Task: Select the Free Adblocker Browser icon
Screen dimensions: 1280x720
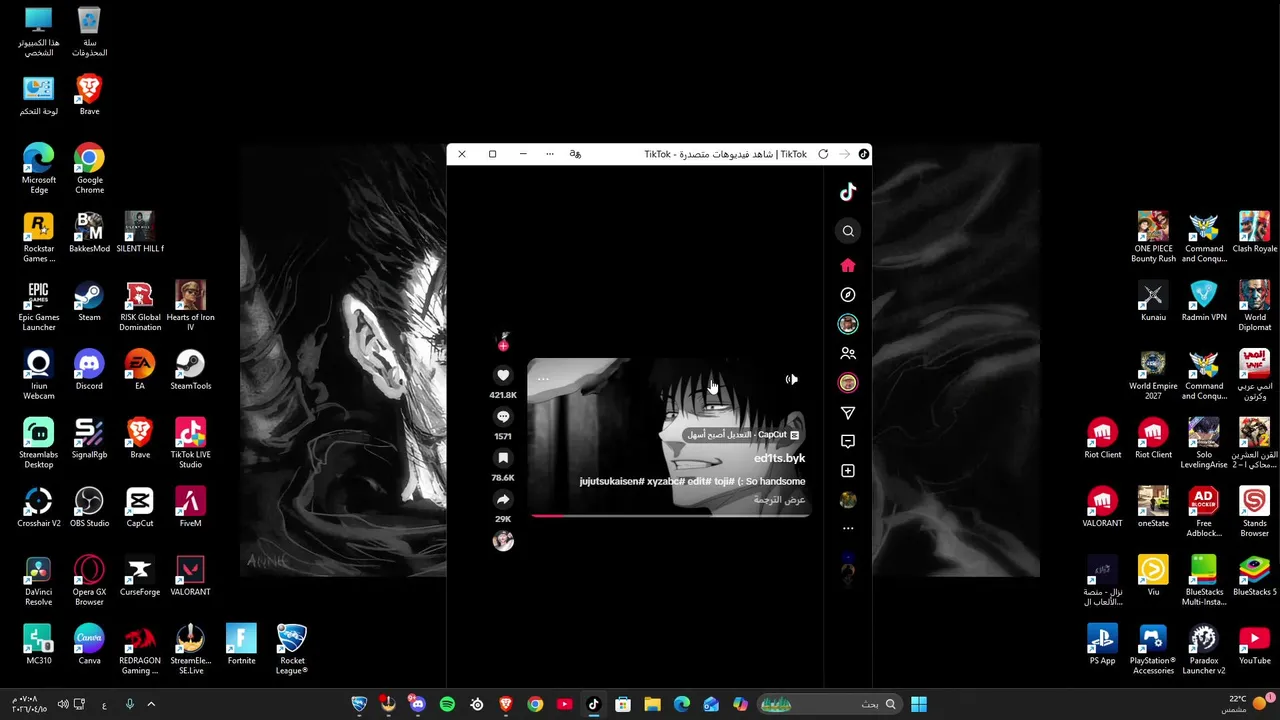Action: (1204, 513)
